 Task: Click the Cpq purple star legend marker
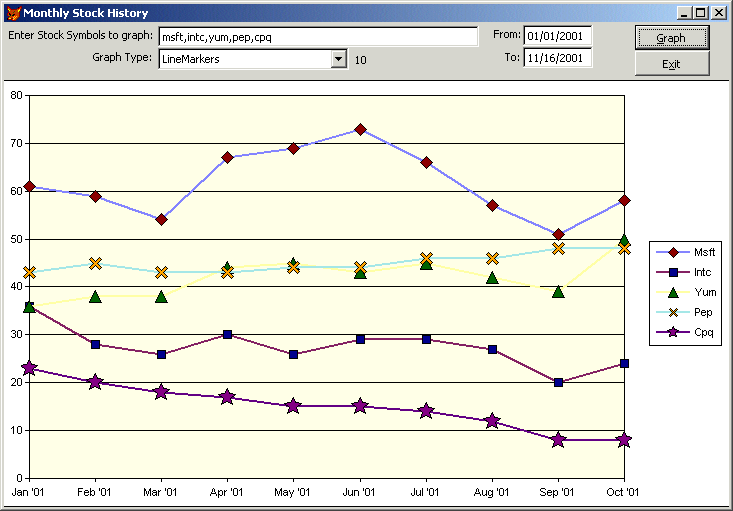(x=674, y=332)
